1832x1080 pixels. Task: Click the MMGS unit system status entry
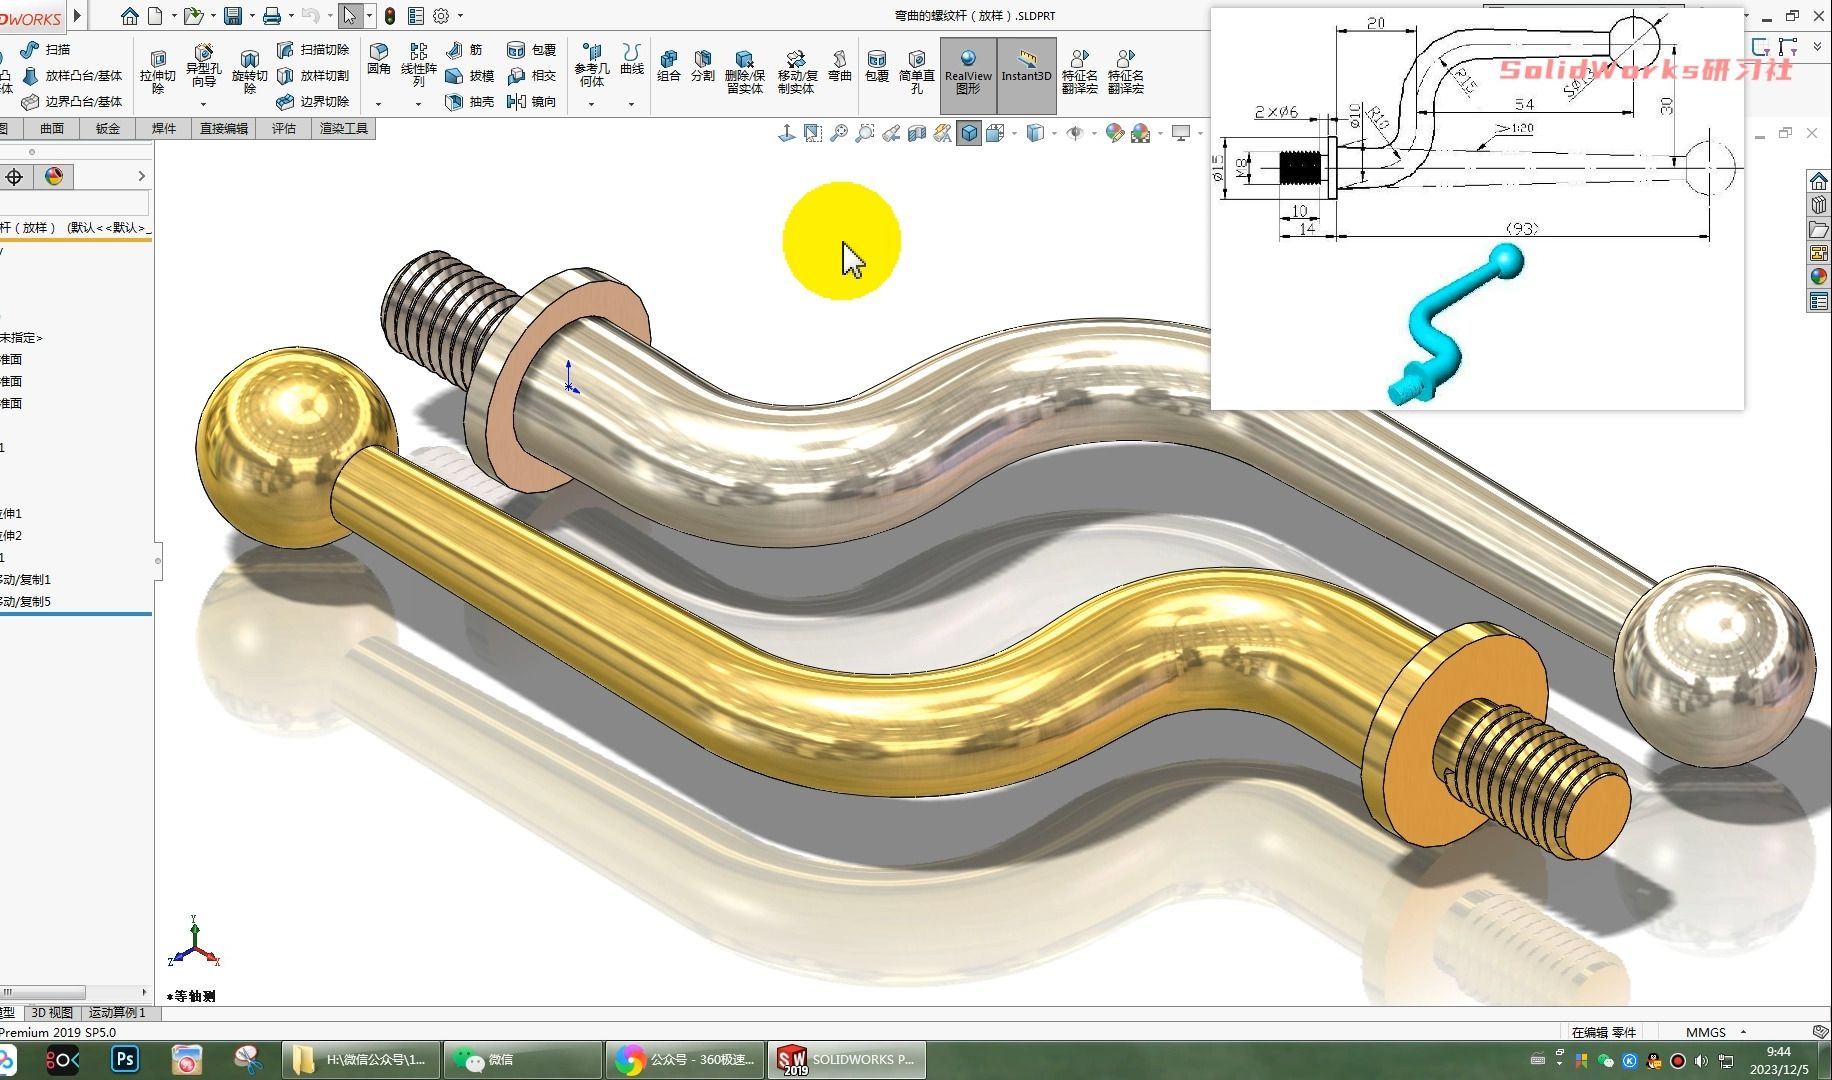click(1706, 1032)
